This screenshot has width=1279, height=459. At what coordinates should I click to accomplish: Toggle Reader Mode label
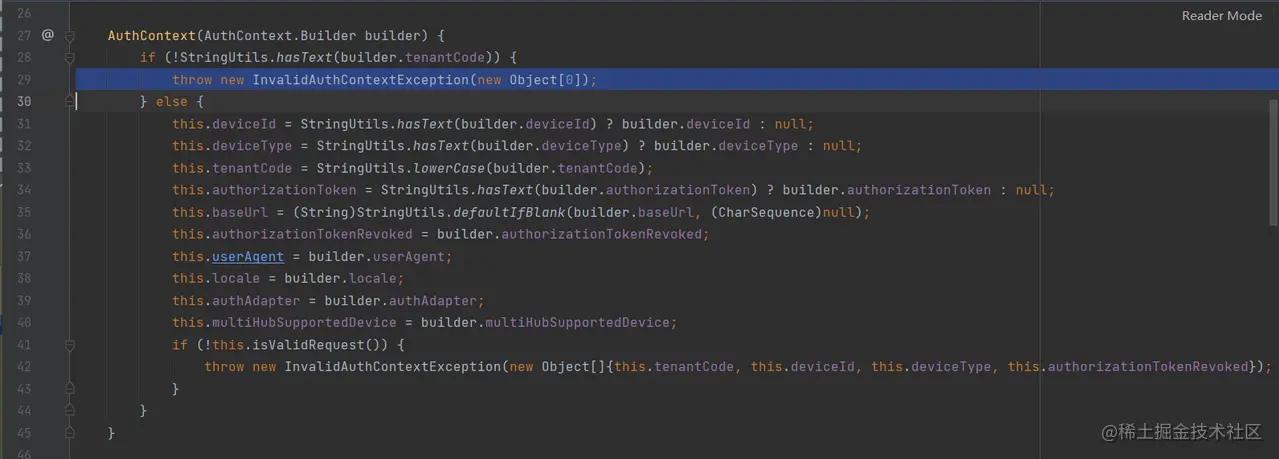pyautogui.click(x=1221, y=15)
